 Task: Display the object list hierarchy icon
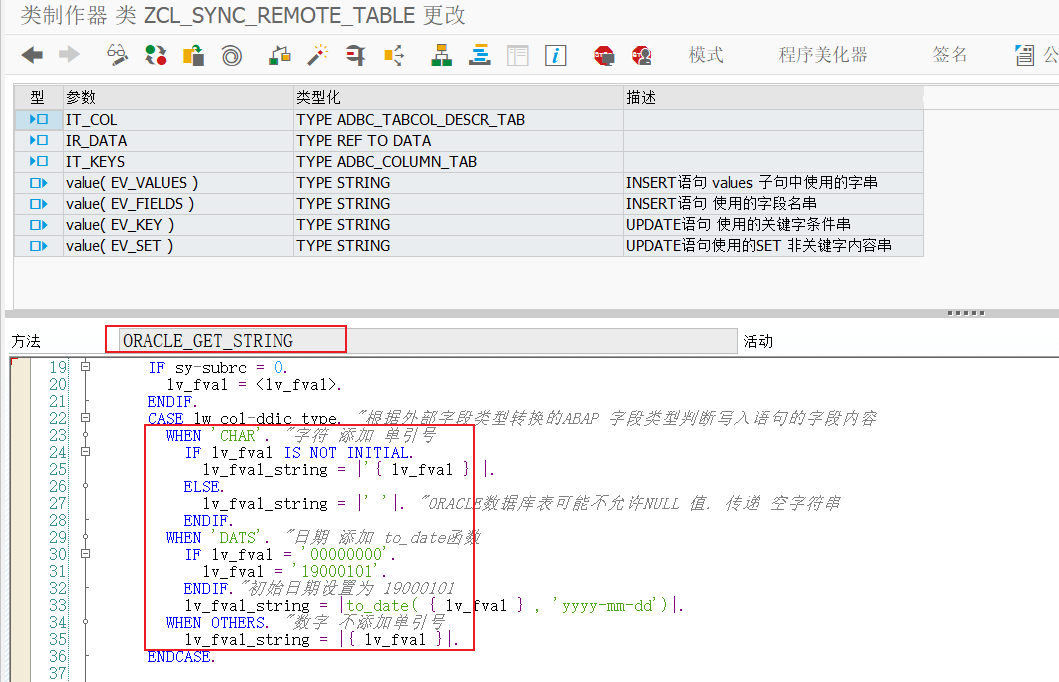441,55
